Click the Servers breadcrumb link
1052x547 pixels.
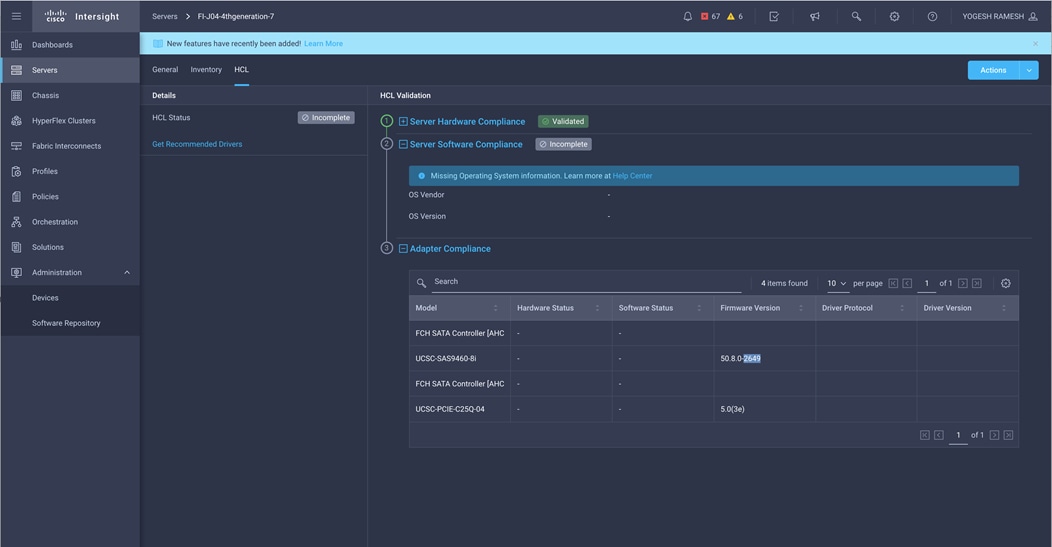coord(164,16)
